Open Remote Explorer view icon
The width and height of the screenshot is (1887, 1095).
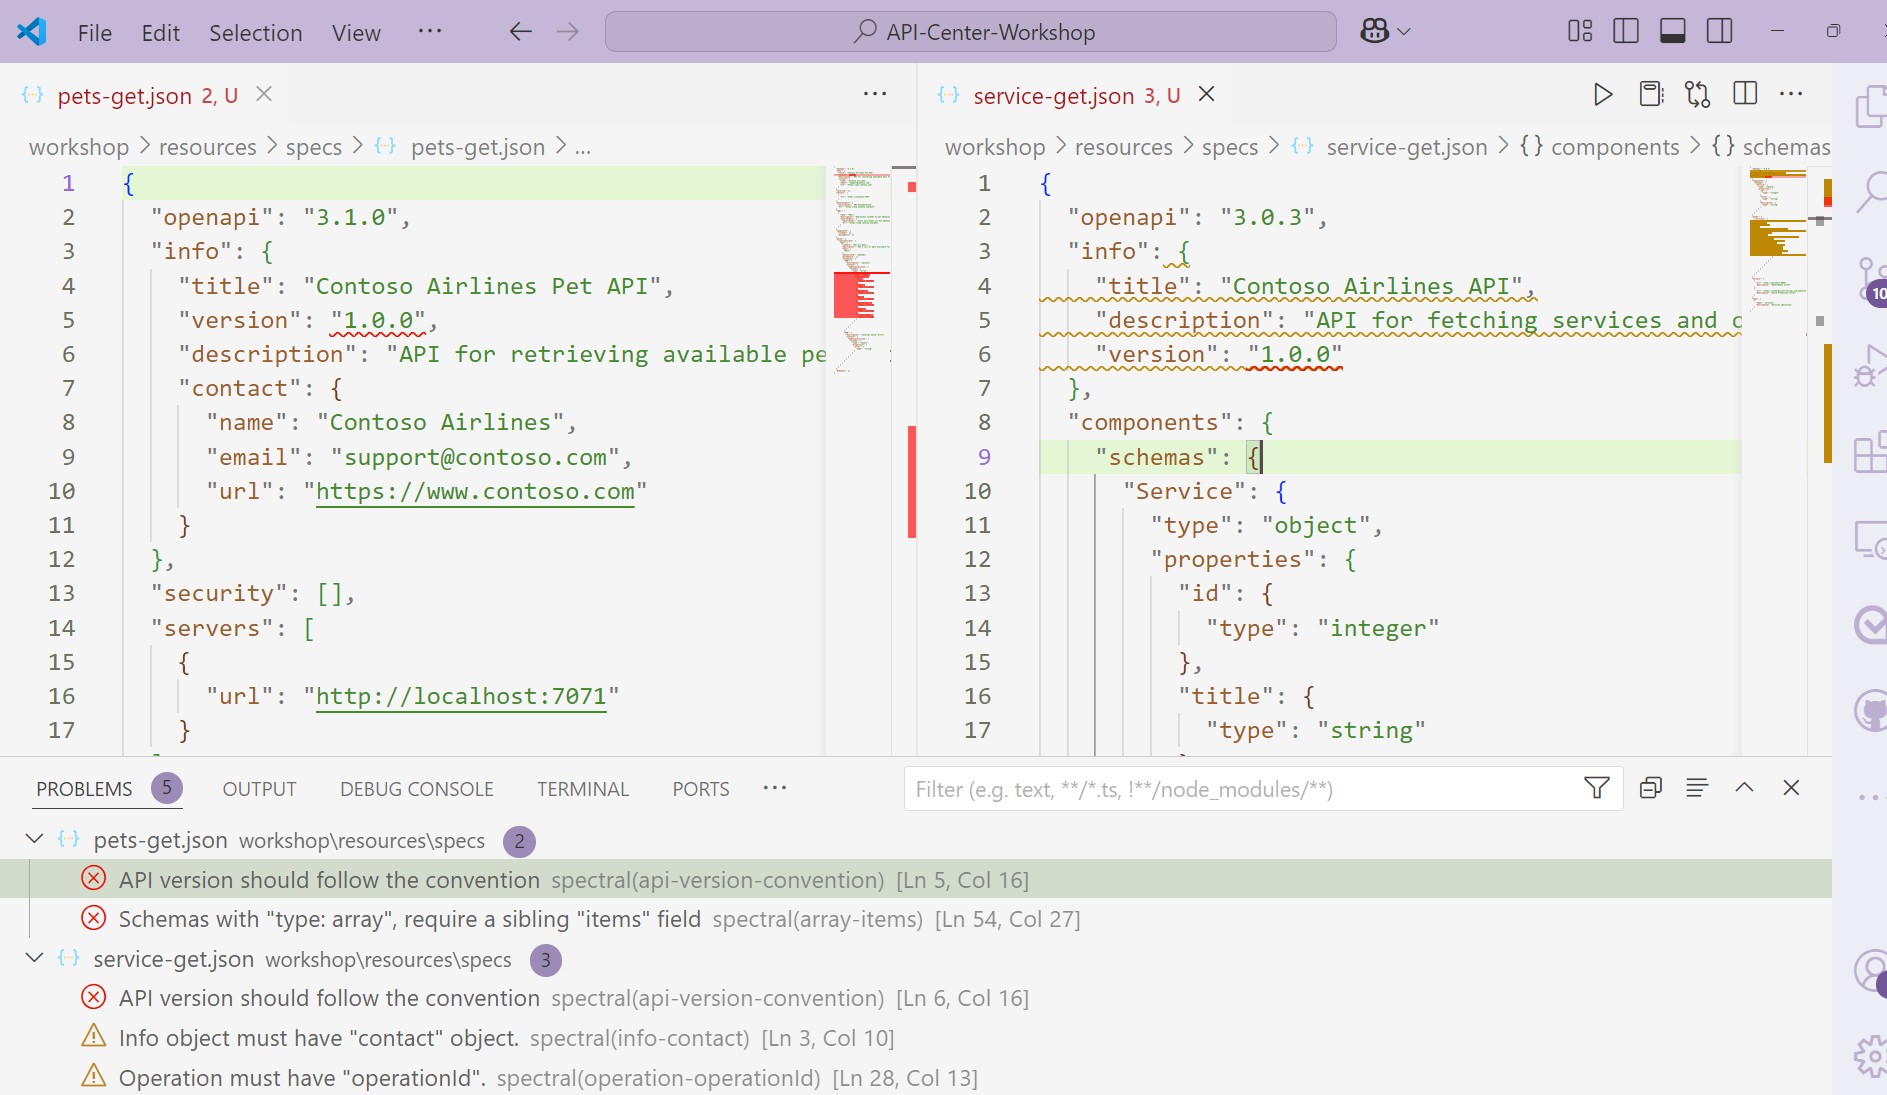[x=1870, y=540]
